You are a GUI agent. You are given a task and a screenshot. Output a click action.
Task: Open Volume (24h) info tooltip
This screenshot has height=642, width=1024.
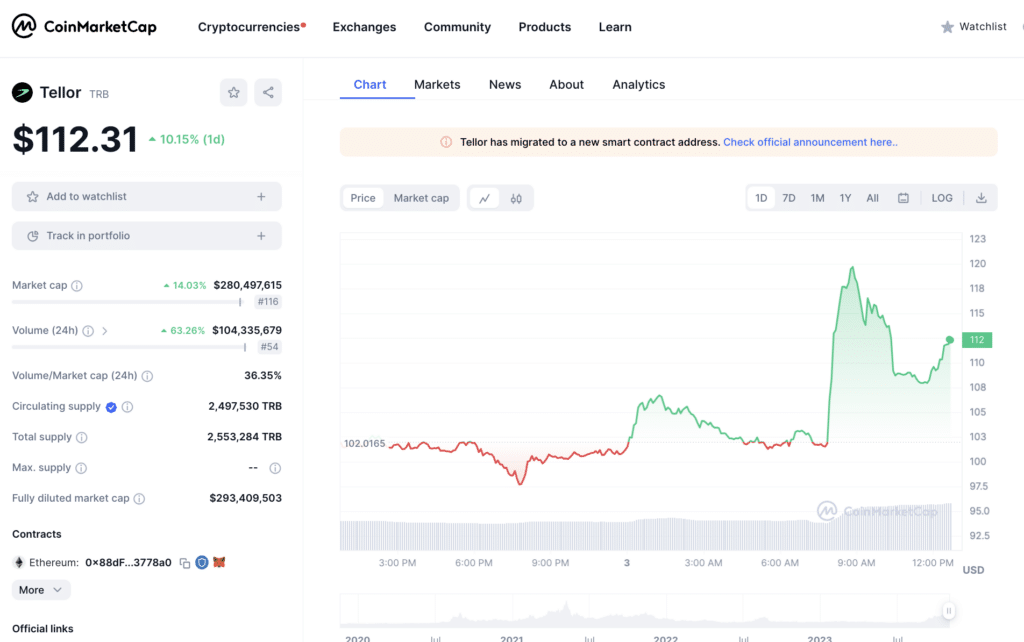(88, 330)
